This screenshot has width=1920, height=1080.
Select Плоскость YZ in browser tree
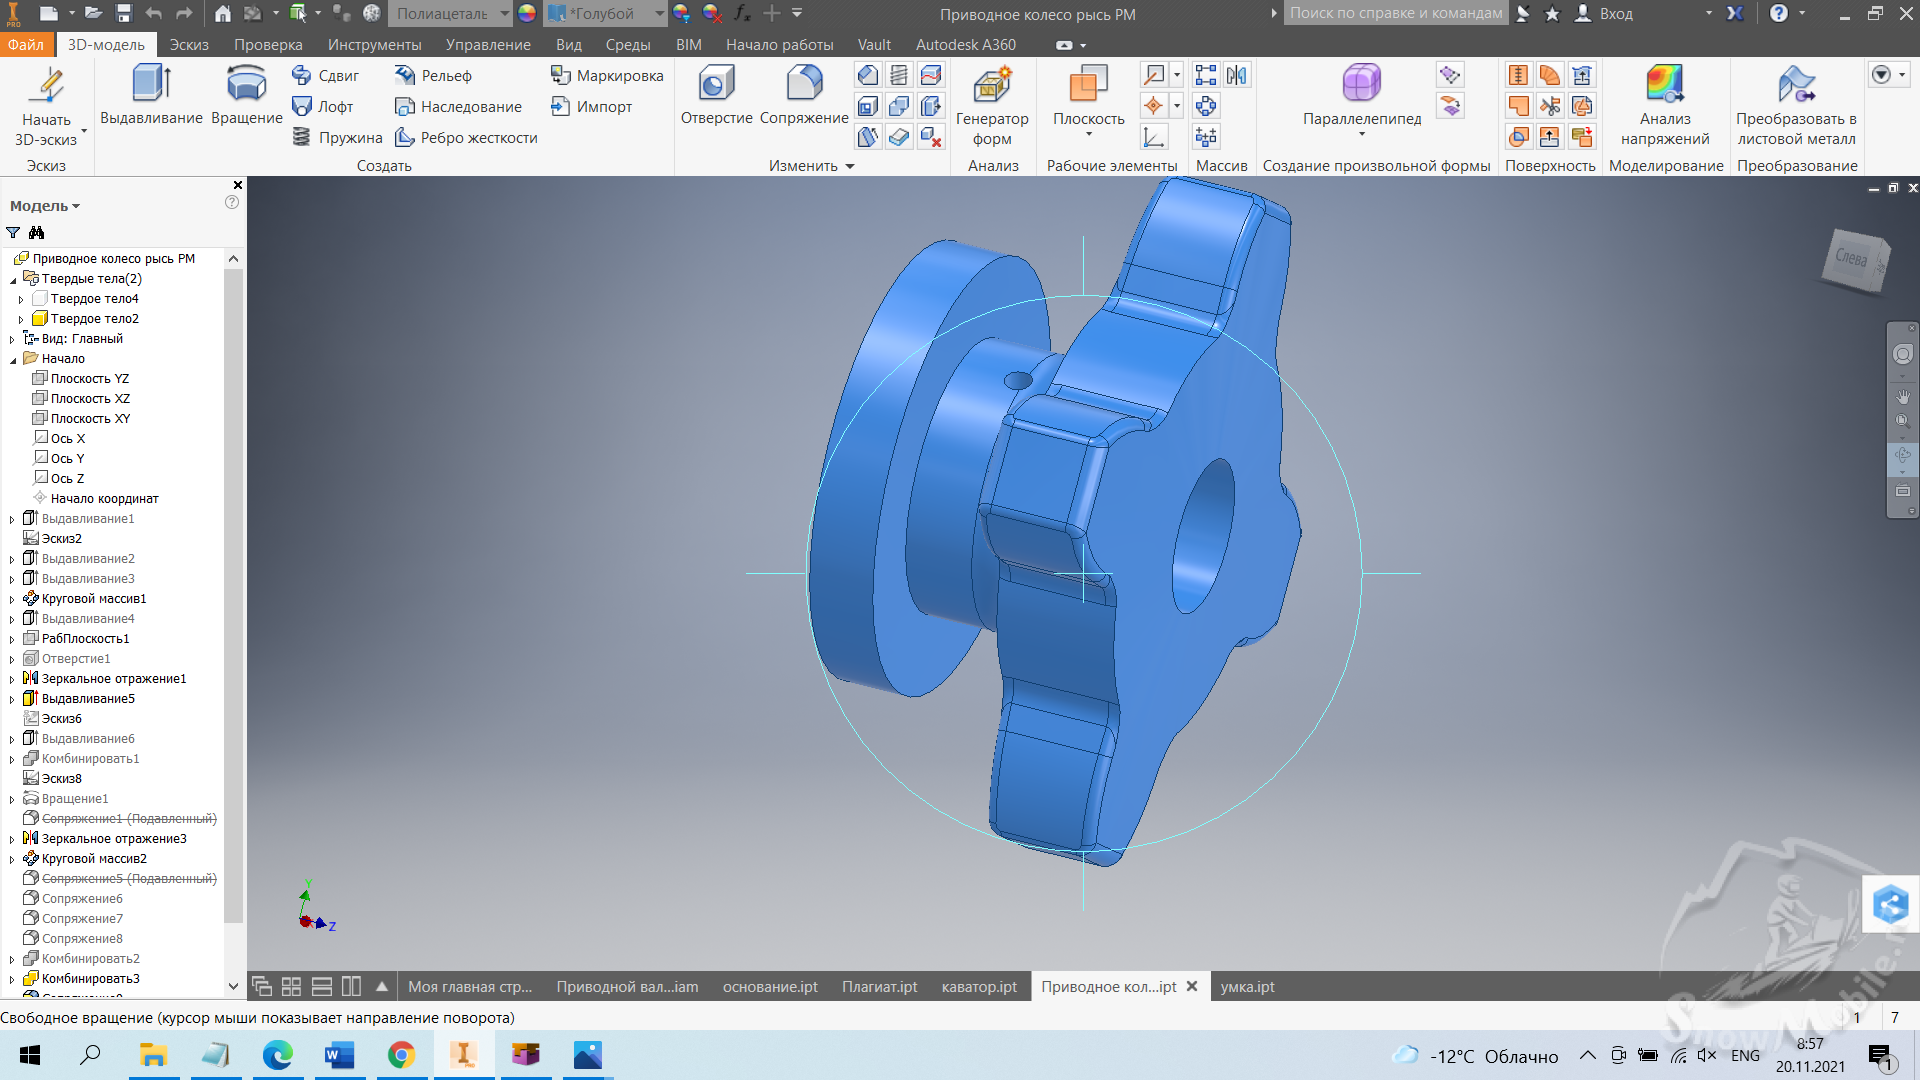pos(81,378)
